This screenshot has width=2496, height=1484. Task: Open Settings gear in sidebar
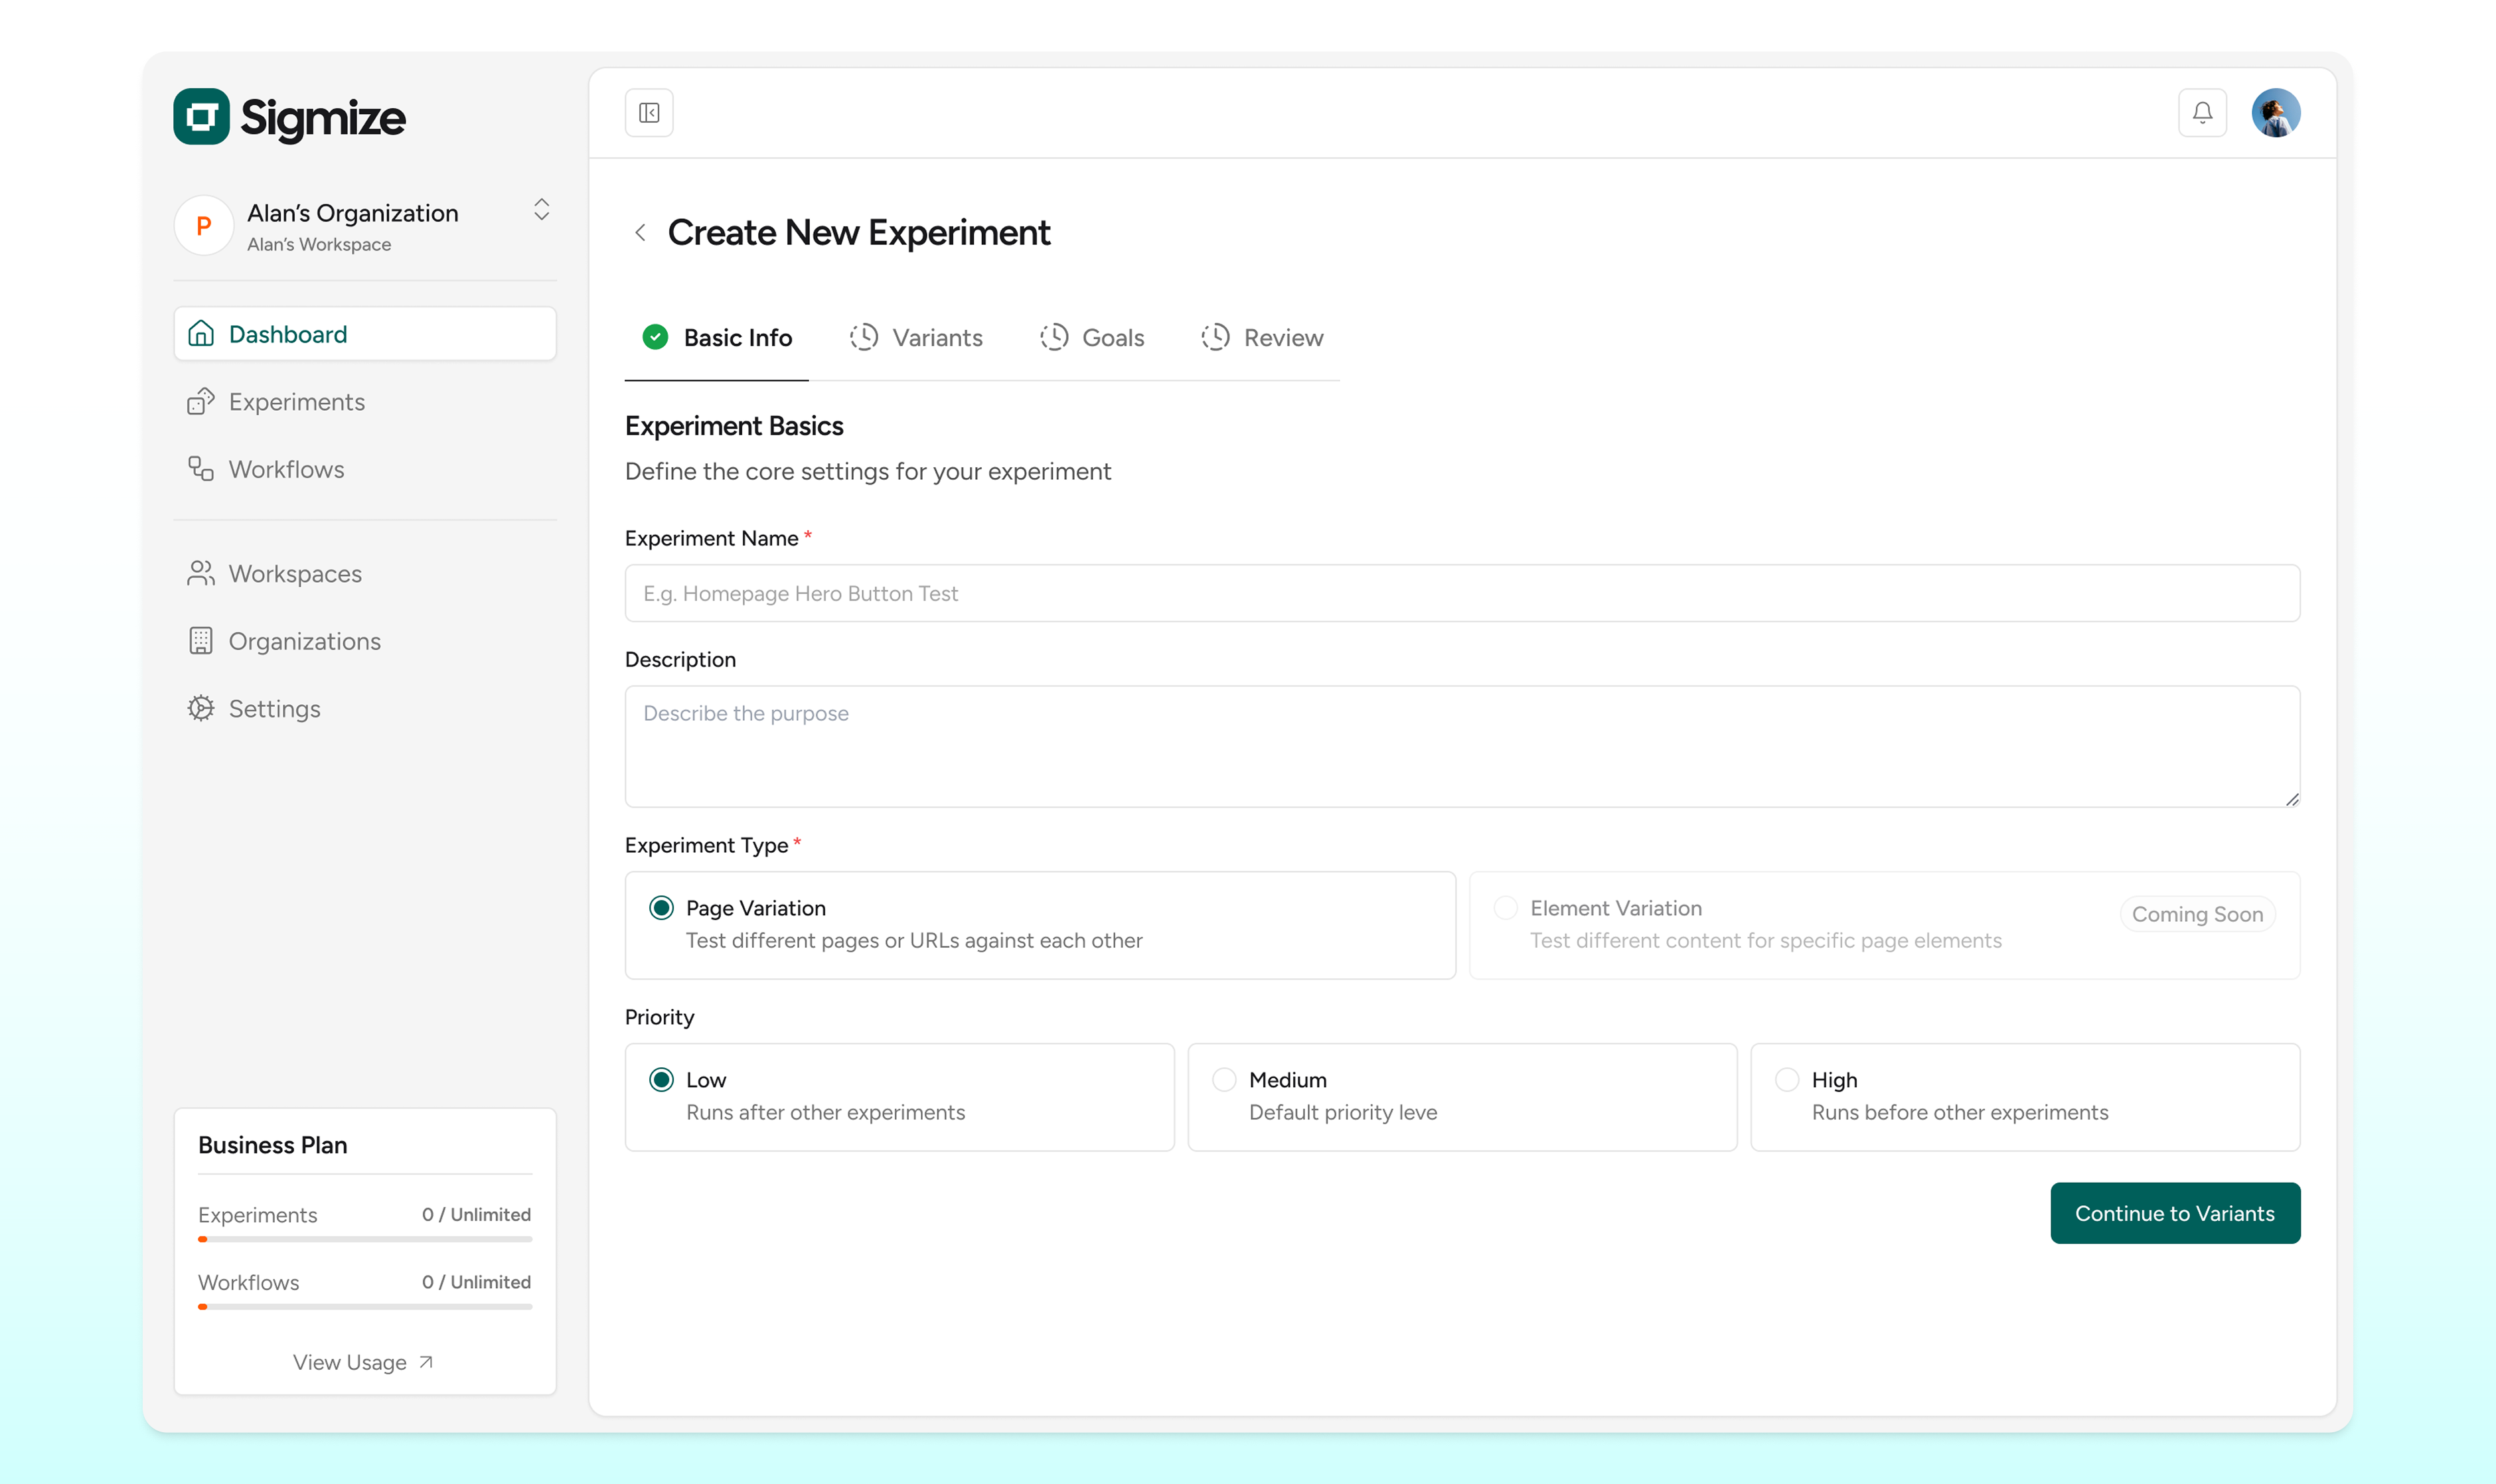point(274,709)
